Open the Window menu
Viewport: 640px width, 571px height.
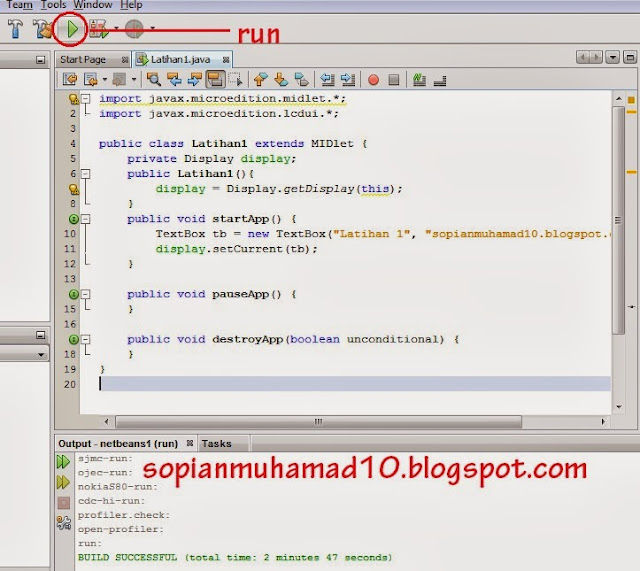point(93,5)
